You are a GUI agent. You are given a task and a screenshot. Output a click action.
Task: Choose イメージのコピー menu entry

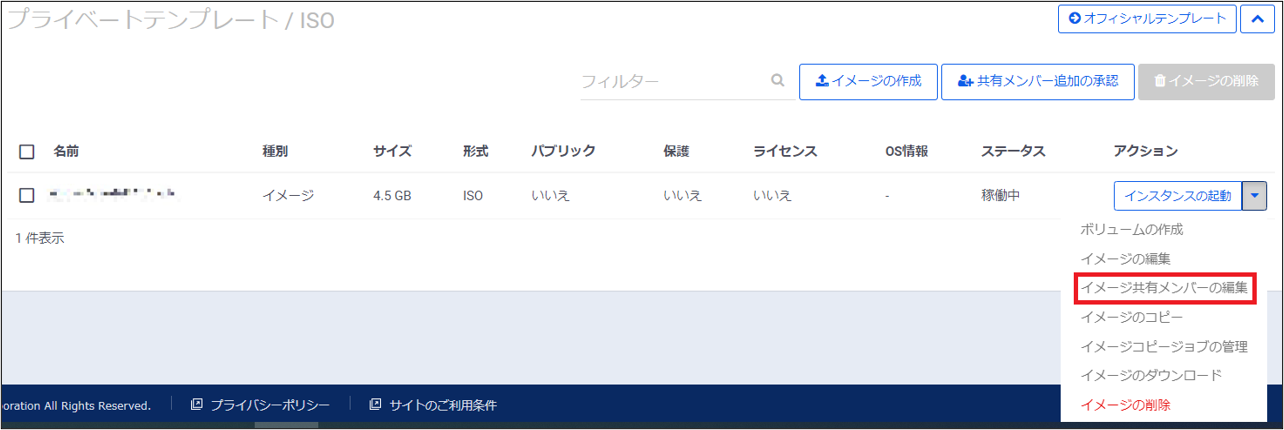(x=1131, y=317)
